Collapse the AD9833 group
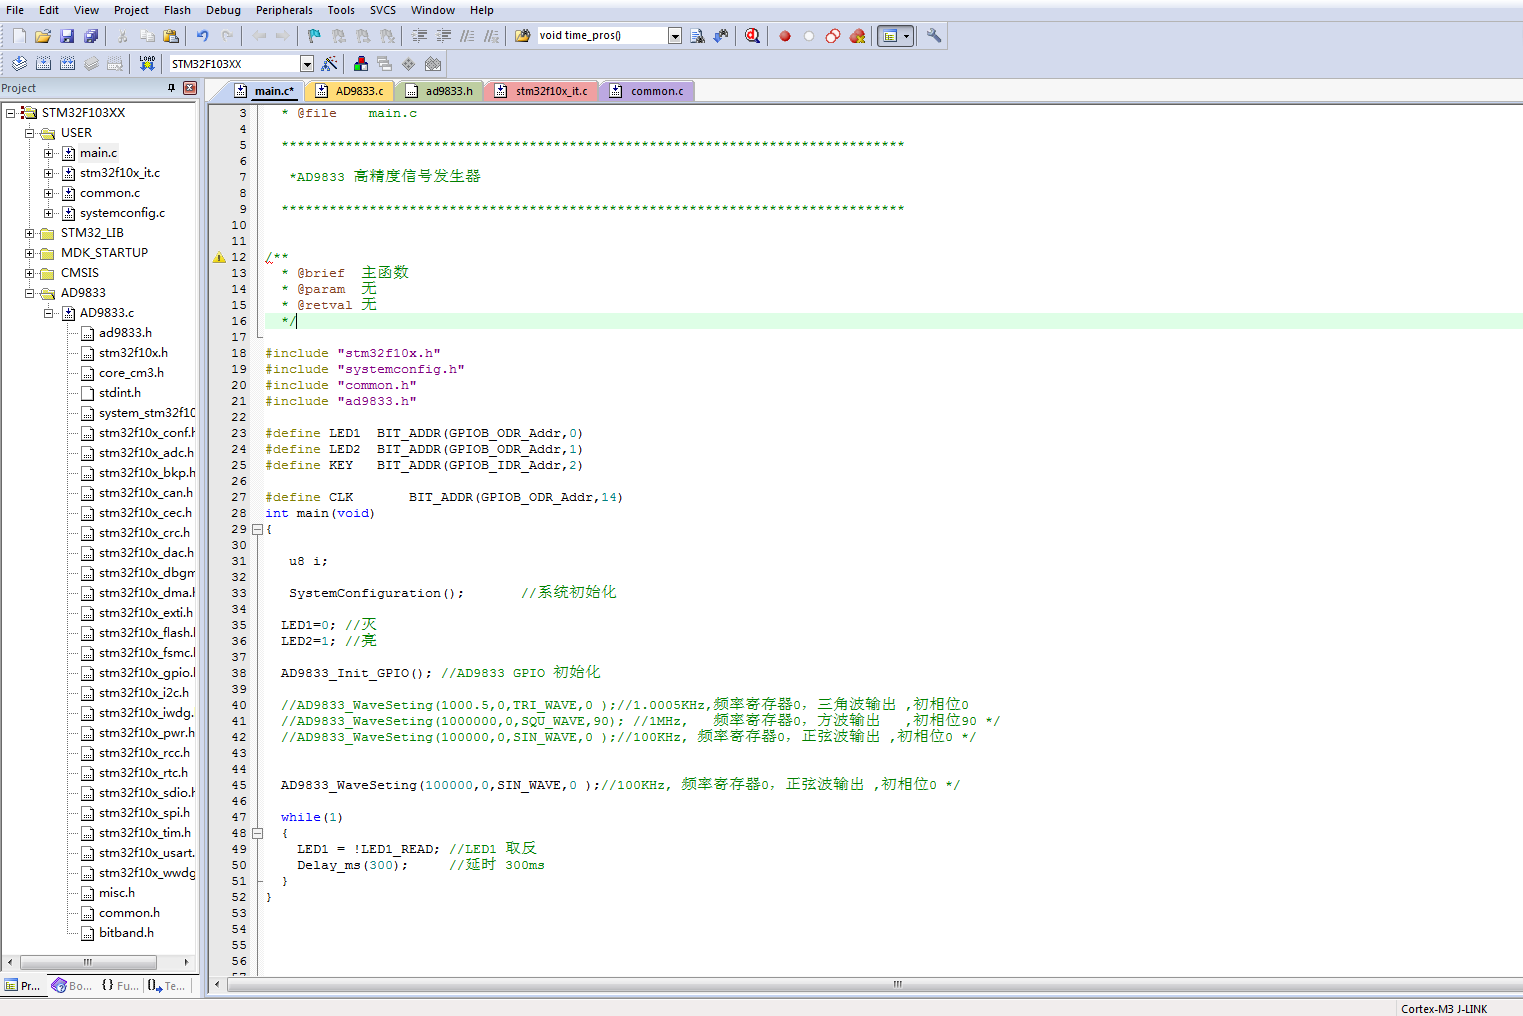 click(x=29, y=293)
